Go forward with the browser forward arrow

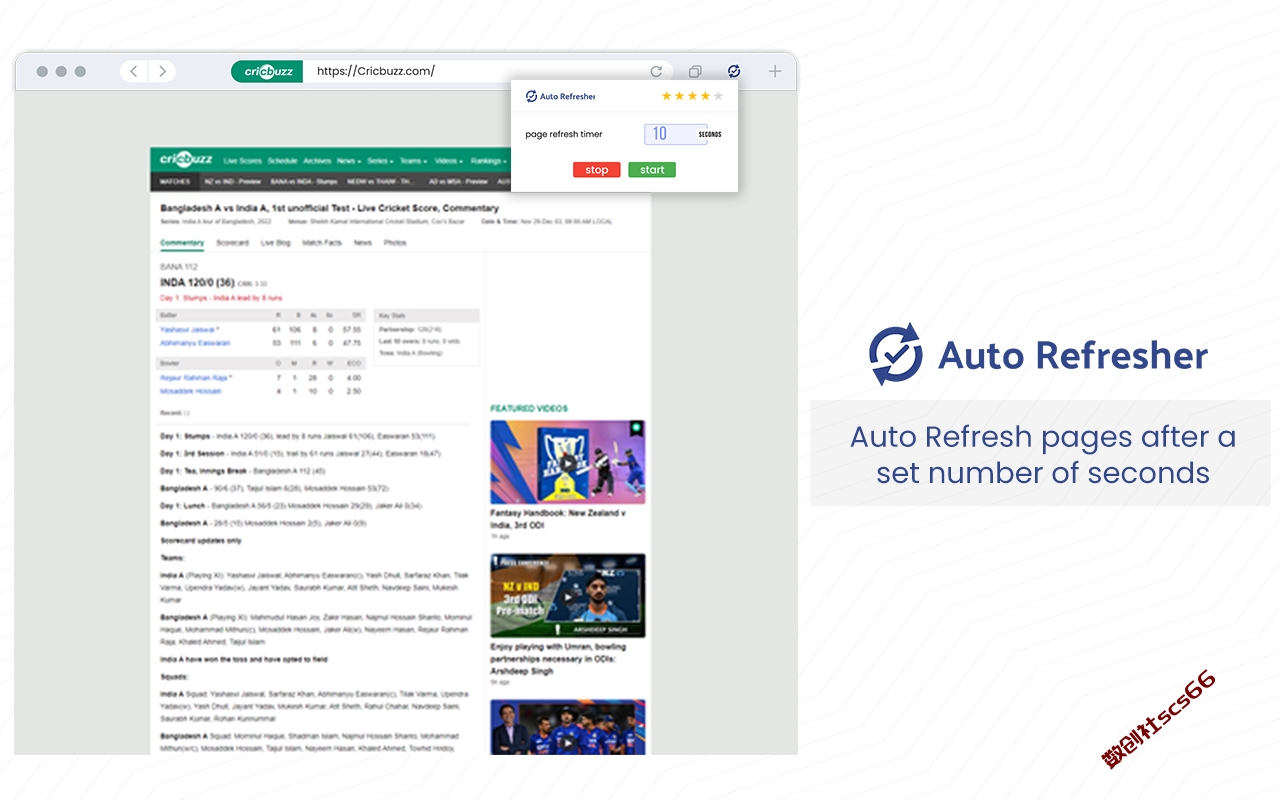click(x=162, y=71)
